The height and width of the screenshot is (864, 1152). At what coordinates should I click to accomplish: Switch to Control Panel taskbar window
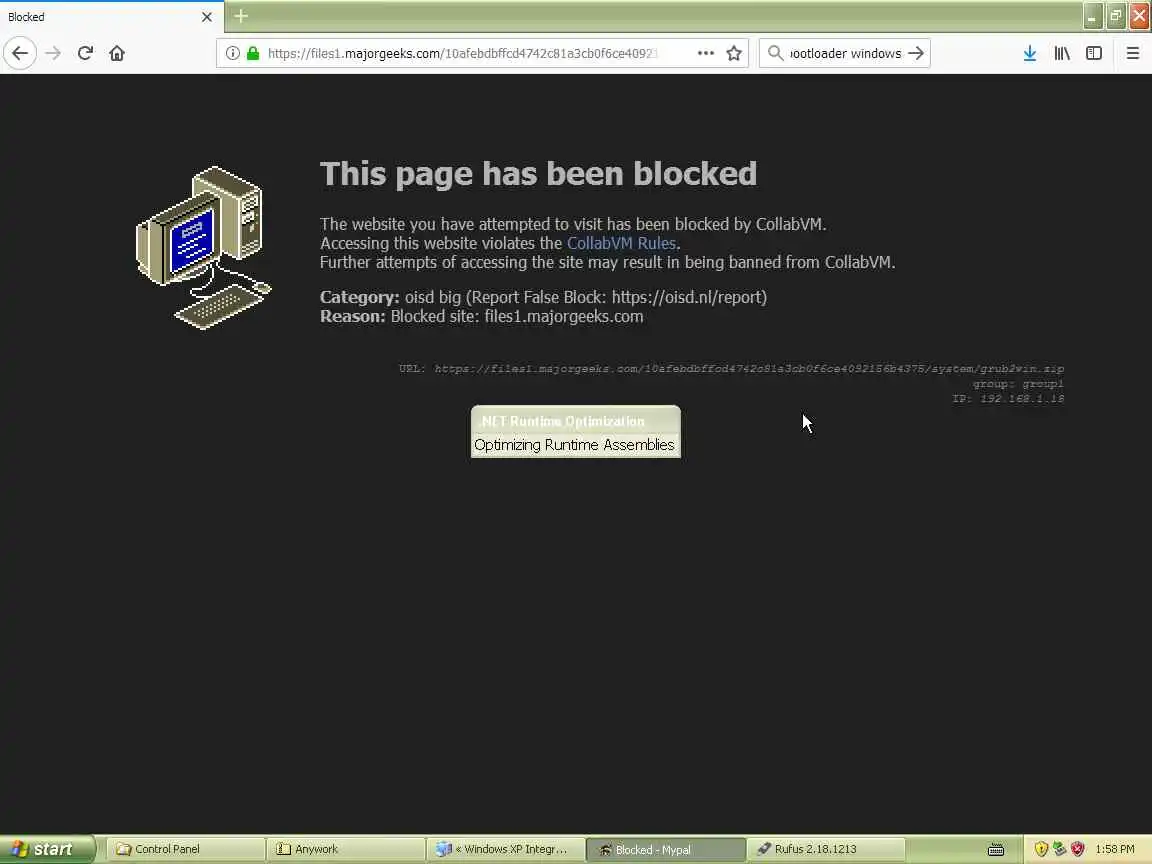(186, 849)
